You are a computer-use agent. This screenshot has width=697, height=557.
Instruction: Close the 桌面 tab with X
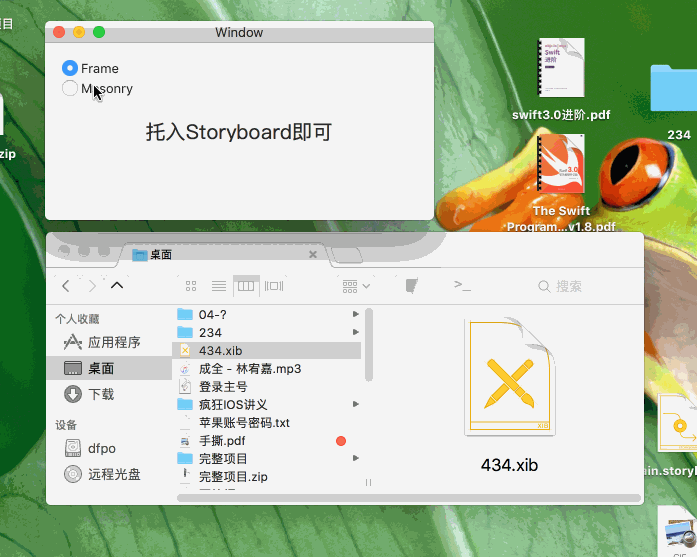[x=313, y=254]
